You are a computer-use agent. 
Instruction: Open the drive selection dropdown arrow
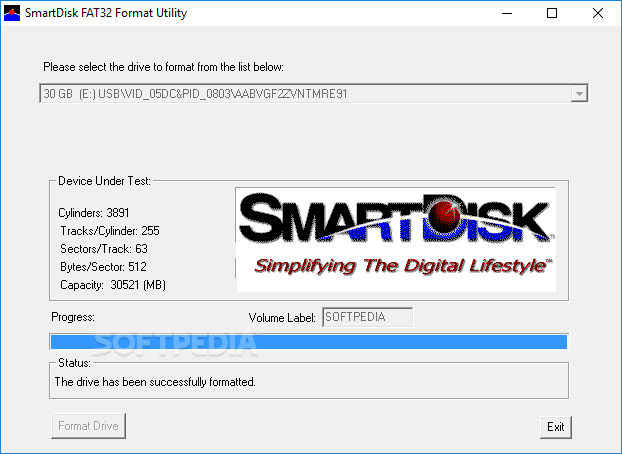click(x=579, y=94)
